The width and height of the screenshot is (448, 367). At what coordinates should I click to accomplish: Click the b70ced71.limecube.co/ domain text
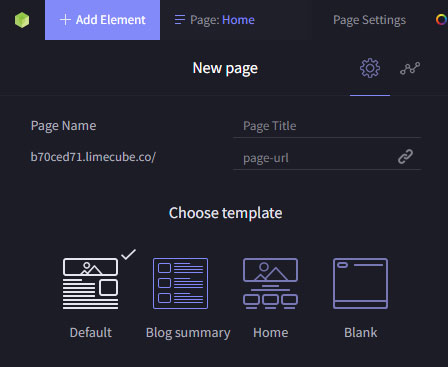click(x=93, y=157)
